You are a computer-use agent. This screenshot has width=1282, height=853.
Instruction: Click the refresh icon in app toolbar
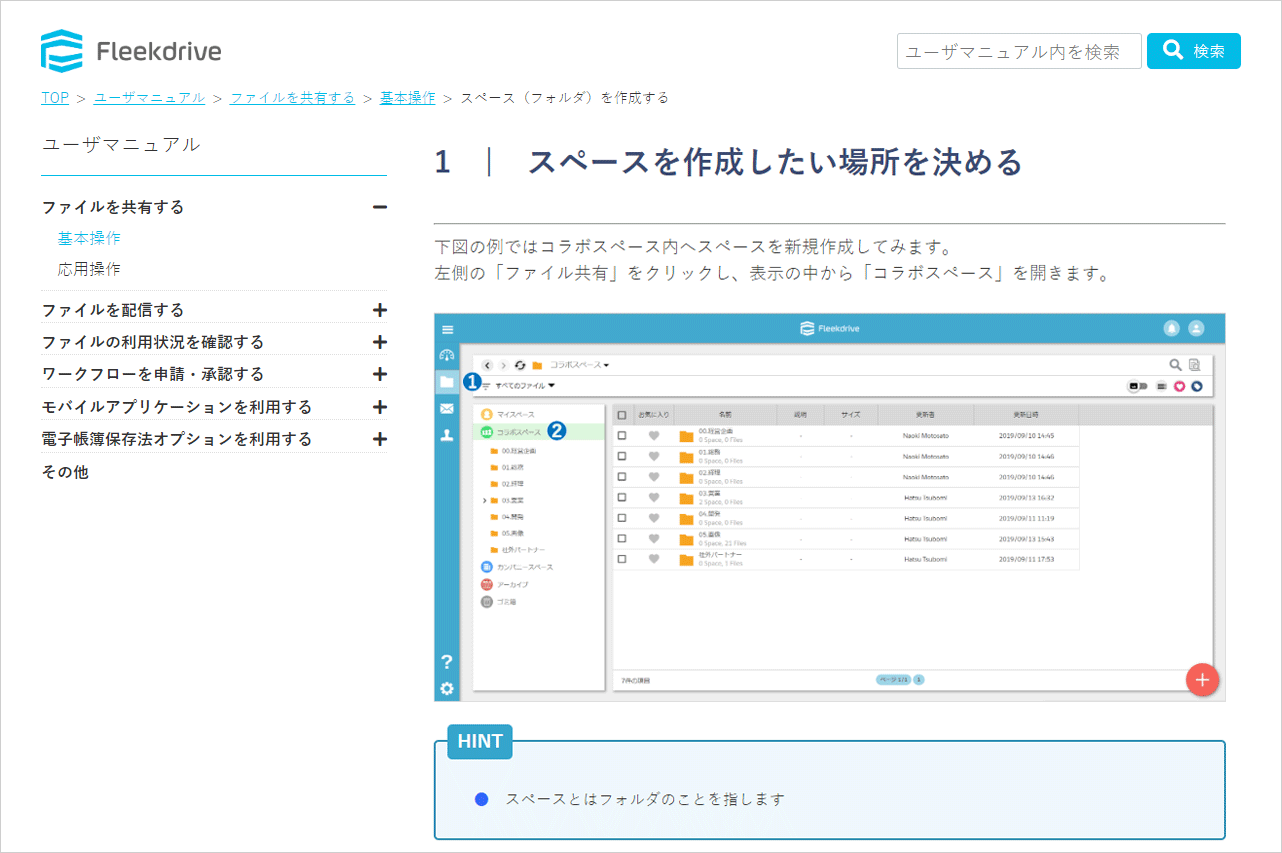click(520, 365)
